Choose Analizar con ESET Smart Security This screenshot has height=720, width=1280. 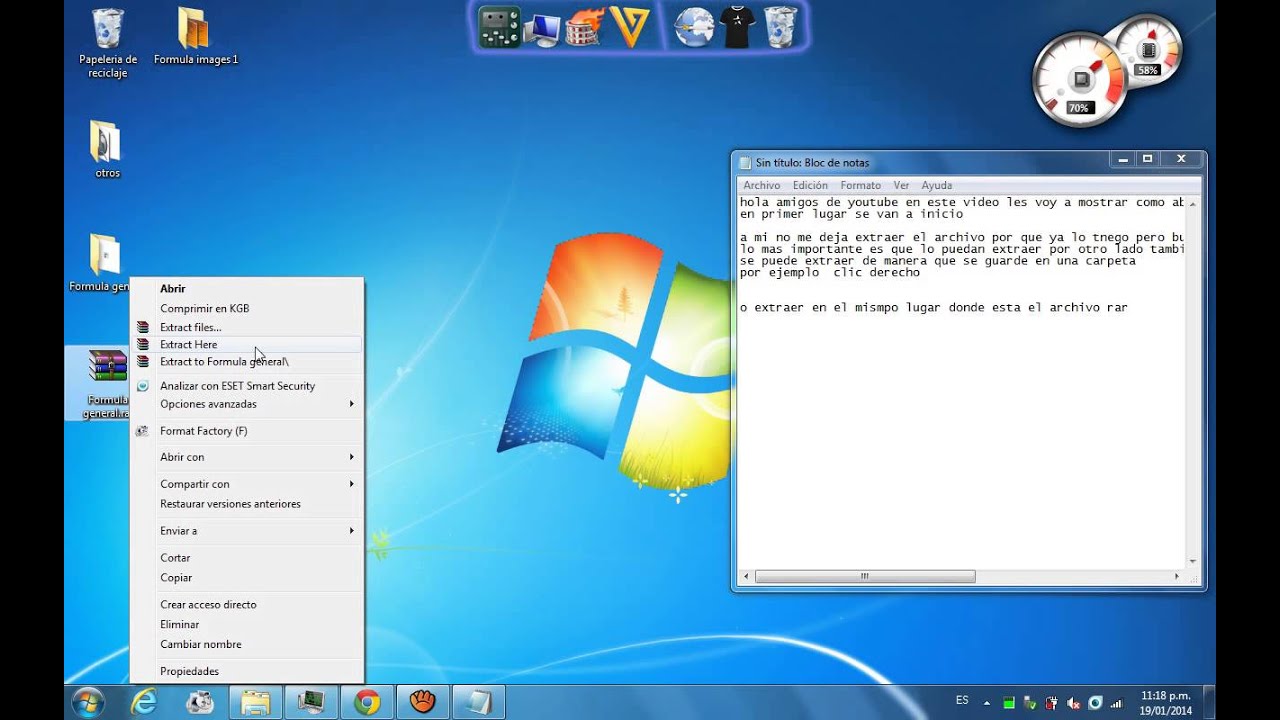(x=247, y=386)
